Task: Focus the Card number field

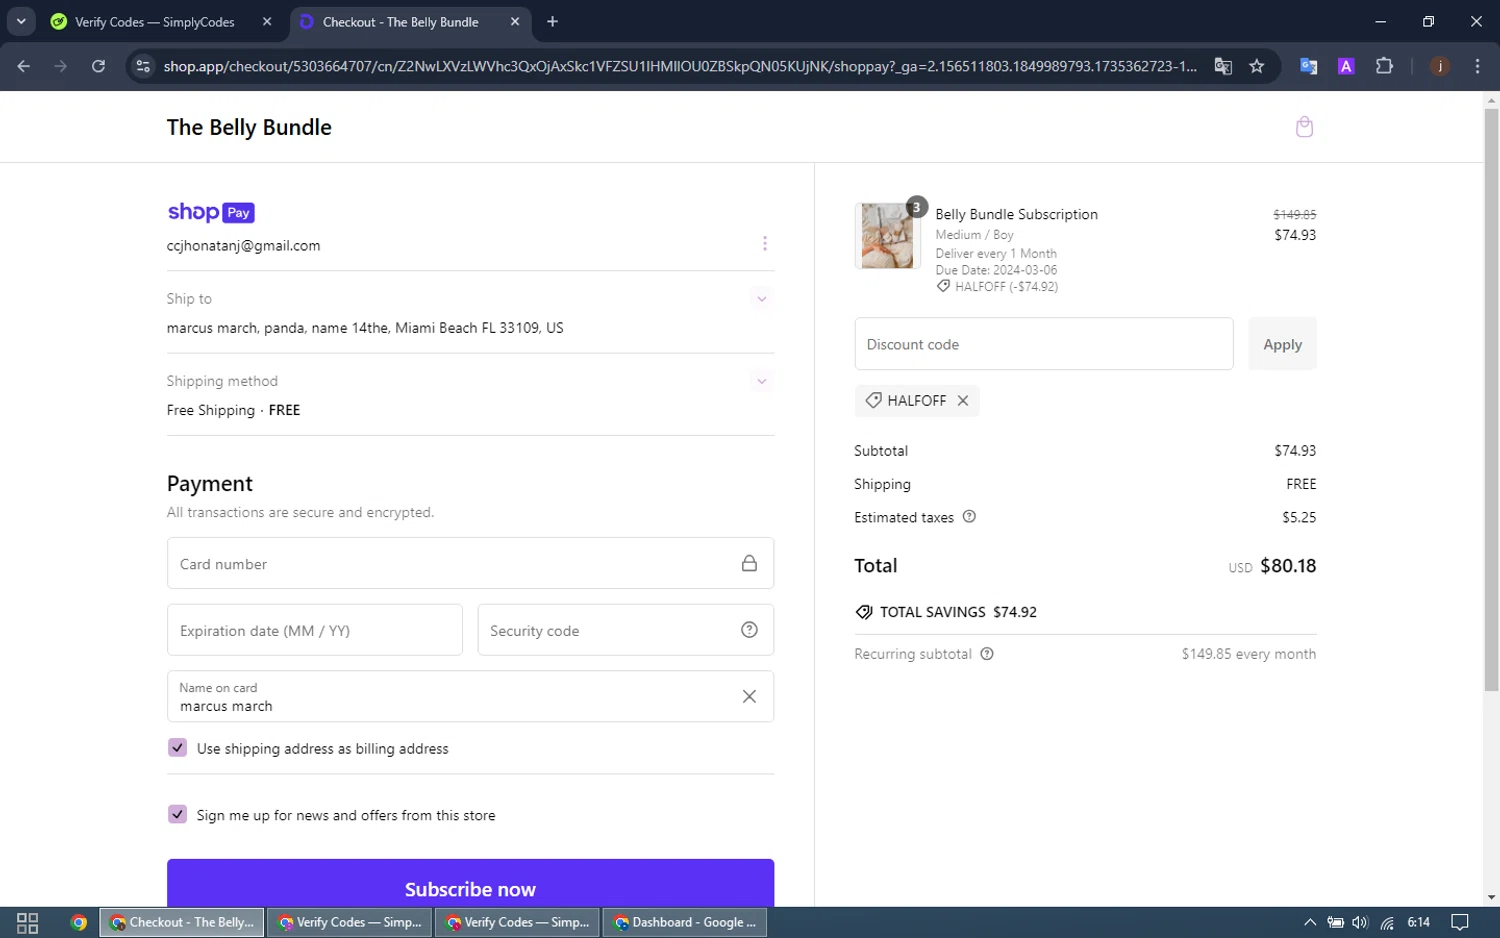Action: click(470, 563)
